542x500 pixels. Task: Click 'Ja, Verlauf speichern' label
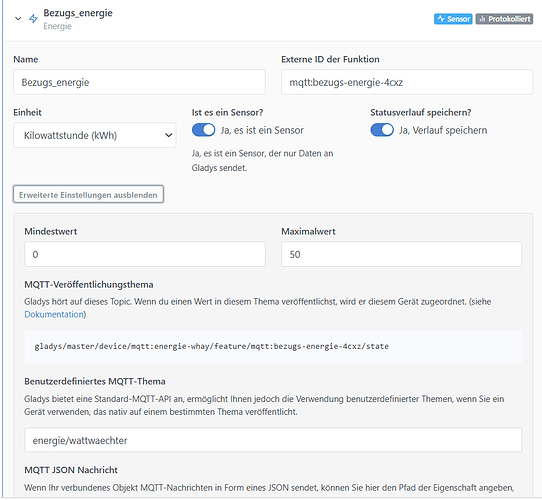coord(443,130)
